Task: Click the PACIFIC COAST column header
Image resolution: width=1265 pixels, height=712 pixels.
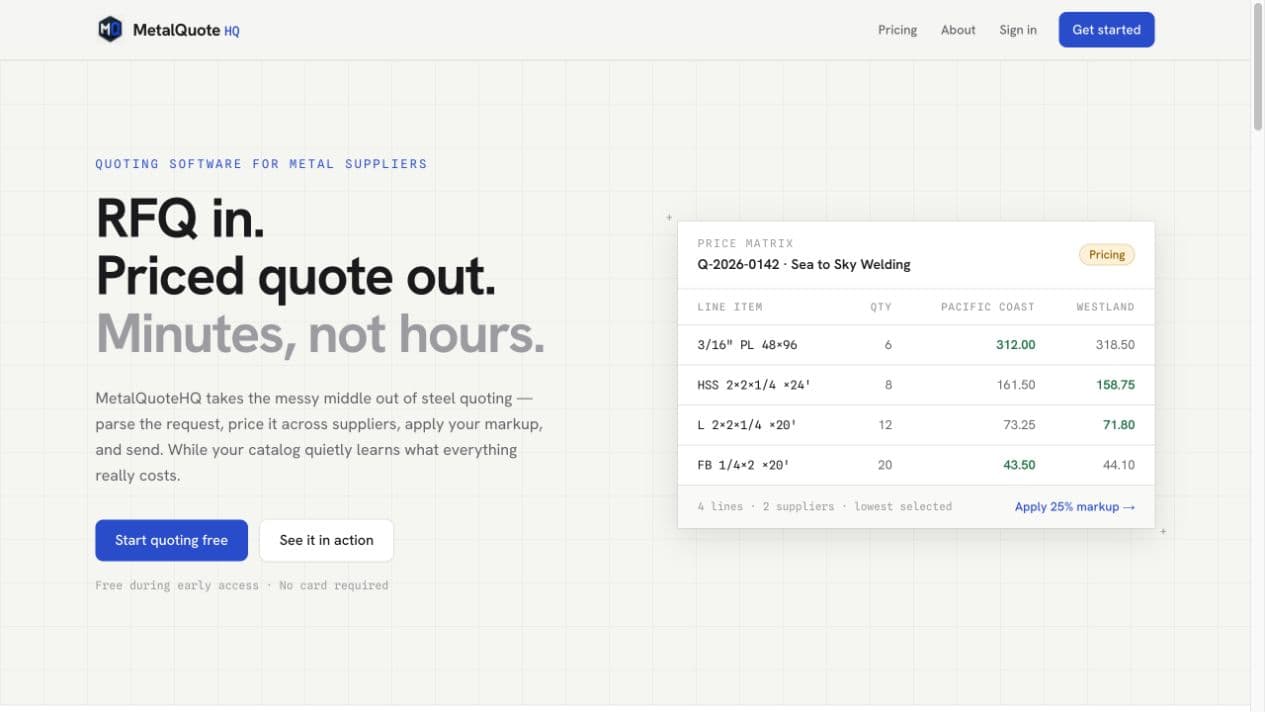Action: click(x=988, y=307)
